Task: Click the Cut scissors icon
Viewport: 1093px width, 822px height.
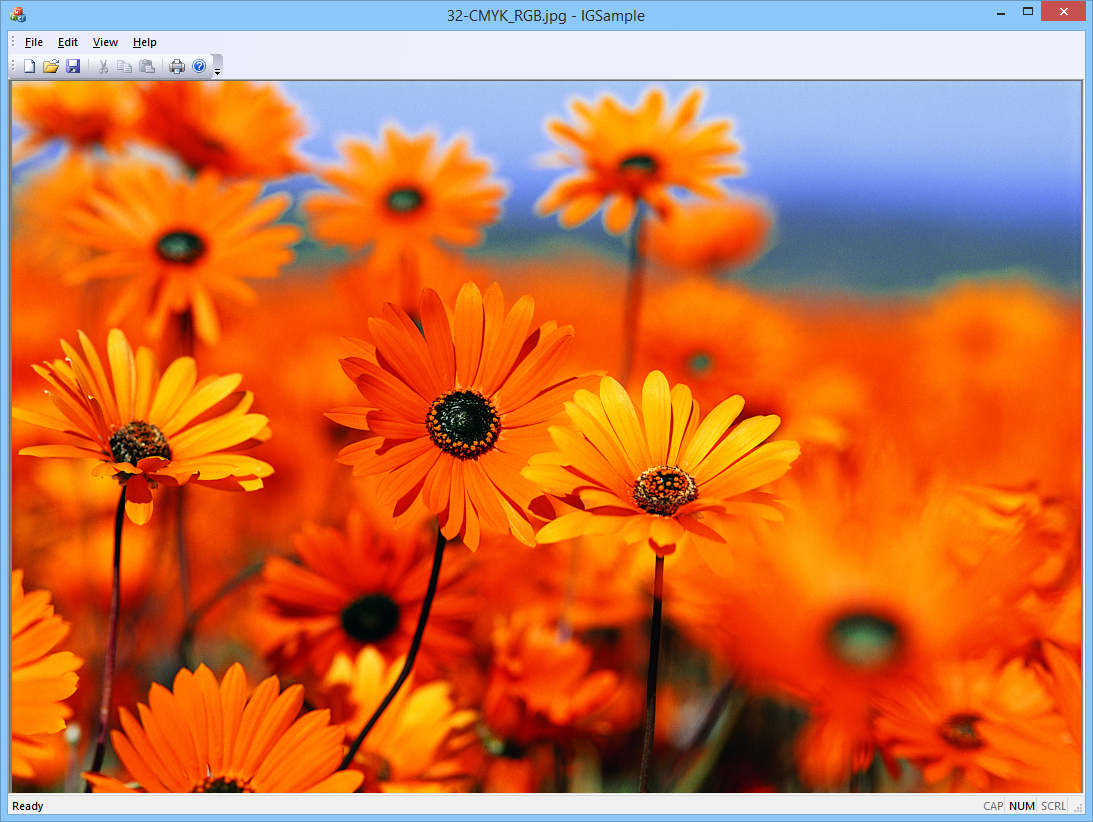Action: 103,66
